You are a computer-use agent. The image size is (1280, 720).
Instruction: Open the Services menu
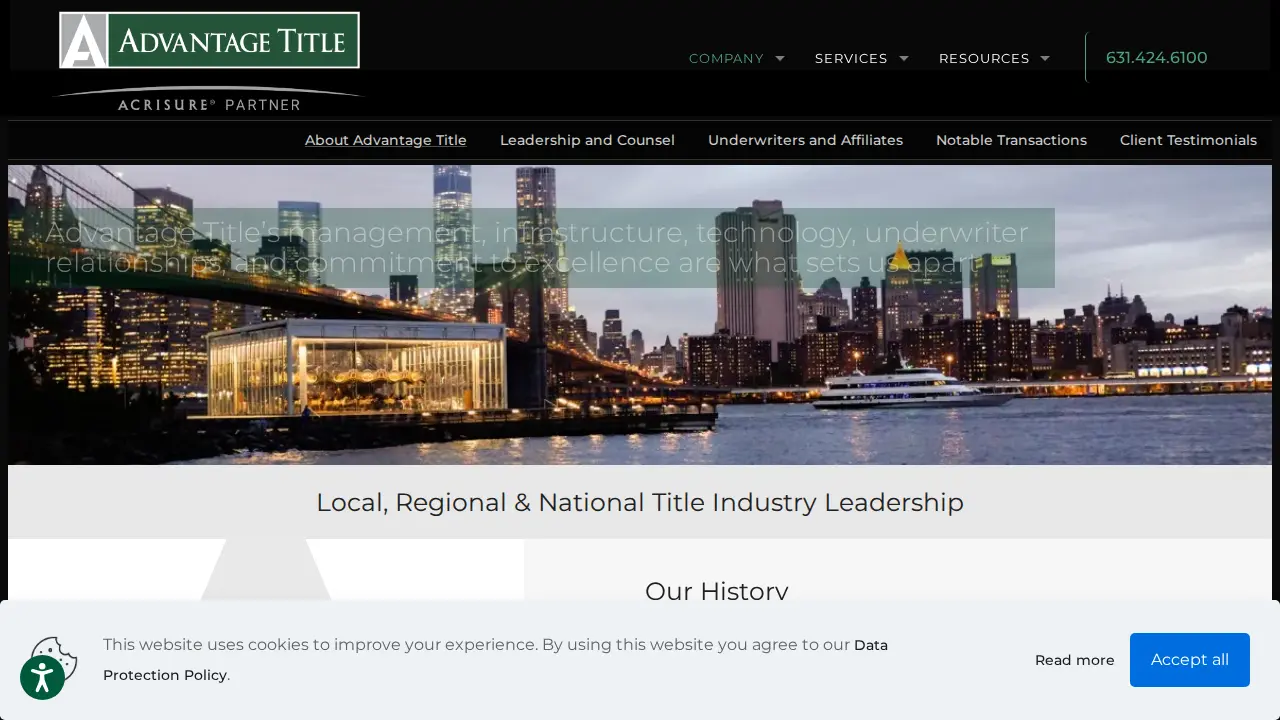(851, 58)
